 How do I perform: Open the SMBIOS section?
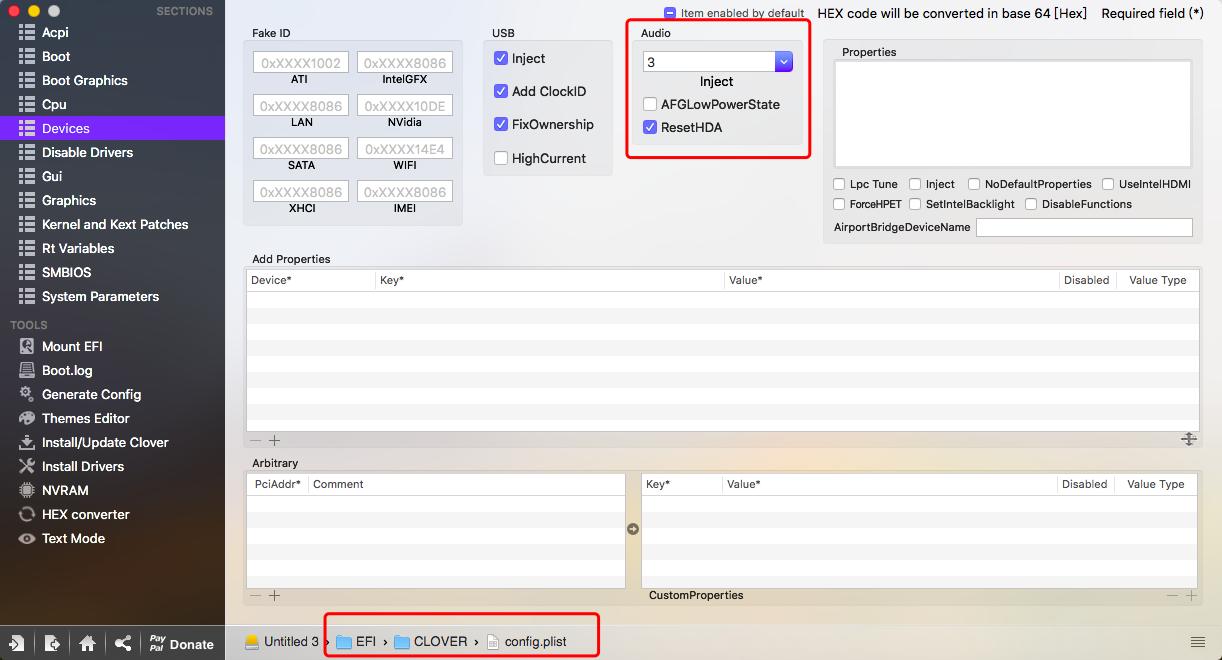coord(66,272)
